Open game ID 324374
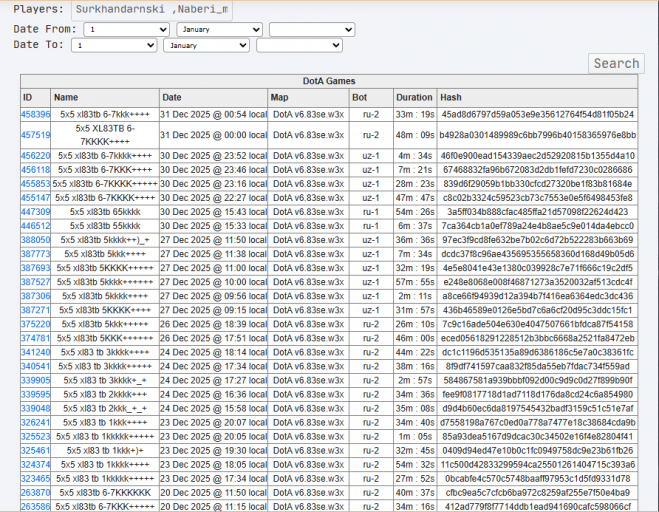 pyautogui.click(x=35, y=464)
